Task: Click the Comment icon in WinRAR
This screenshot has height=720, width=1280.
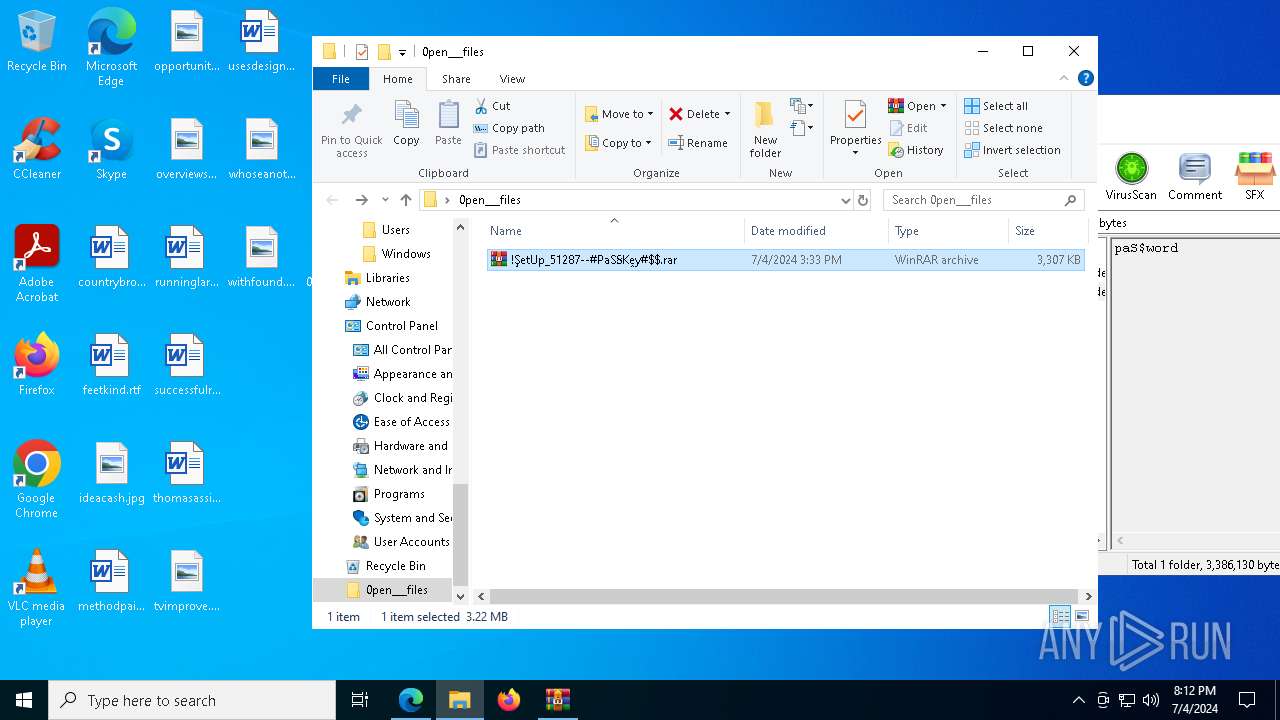Action: tap(1195, 168)
